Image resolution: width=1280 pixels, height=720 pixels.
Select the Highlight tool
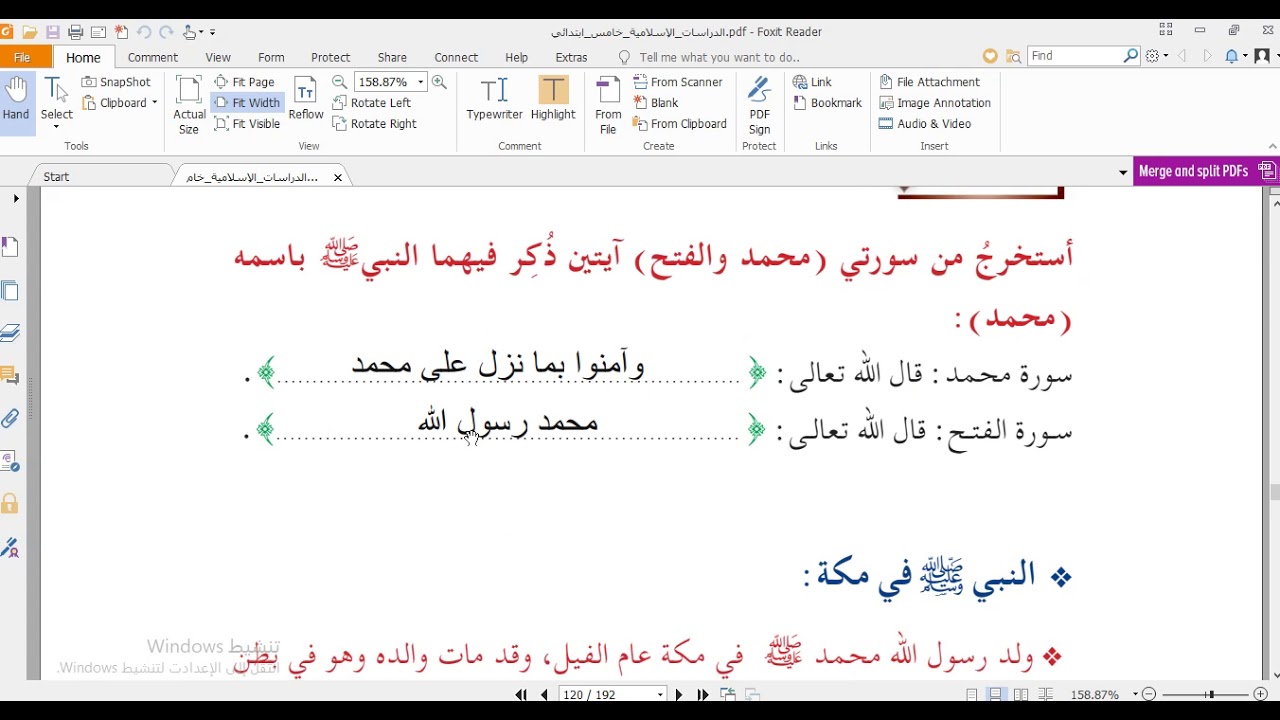click(x=553, y=99)
